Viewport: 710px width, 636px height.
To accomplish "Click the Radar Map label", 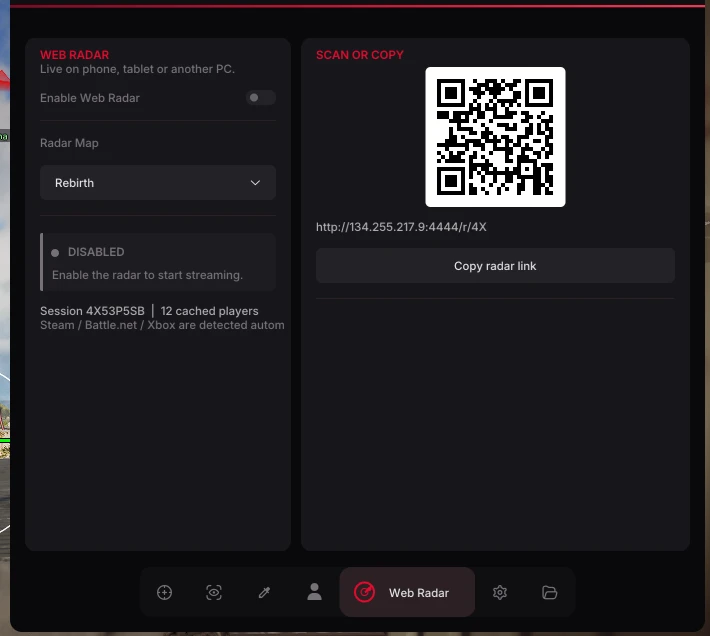I will pos(69,143).
